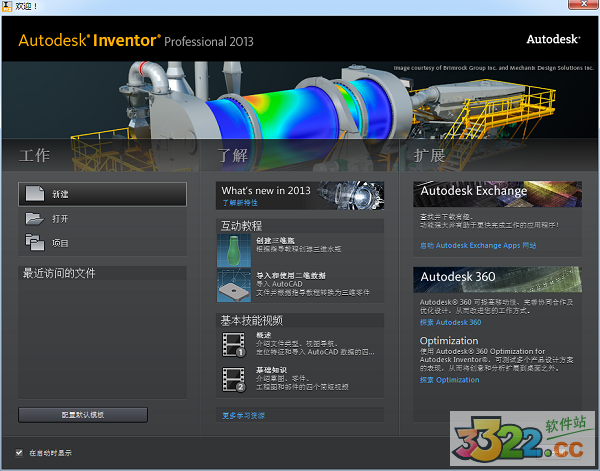Open the Autodesk 360 banner
The height and width of the screenshot is (471, 600).
point(497,279)
